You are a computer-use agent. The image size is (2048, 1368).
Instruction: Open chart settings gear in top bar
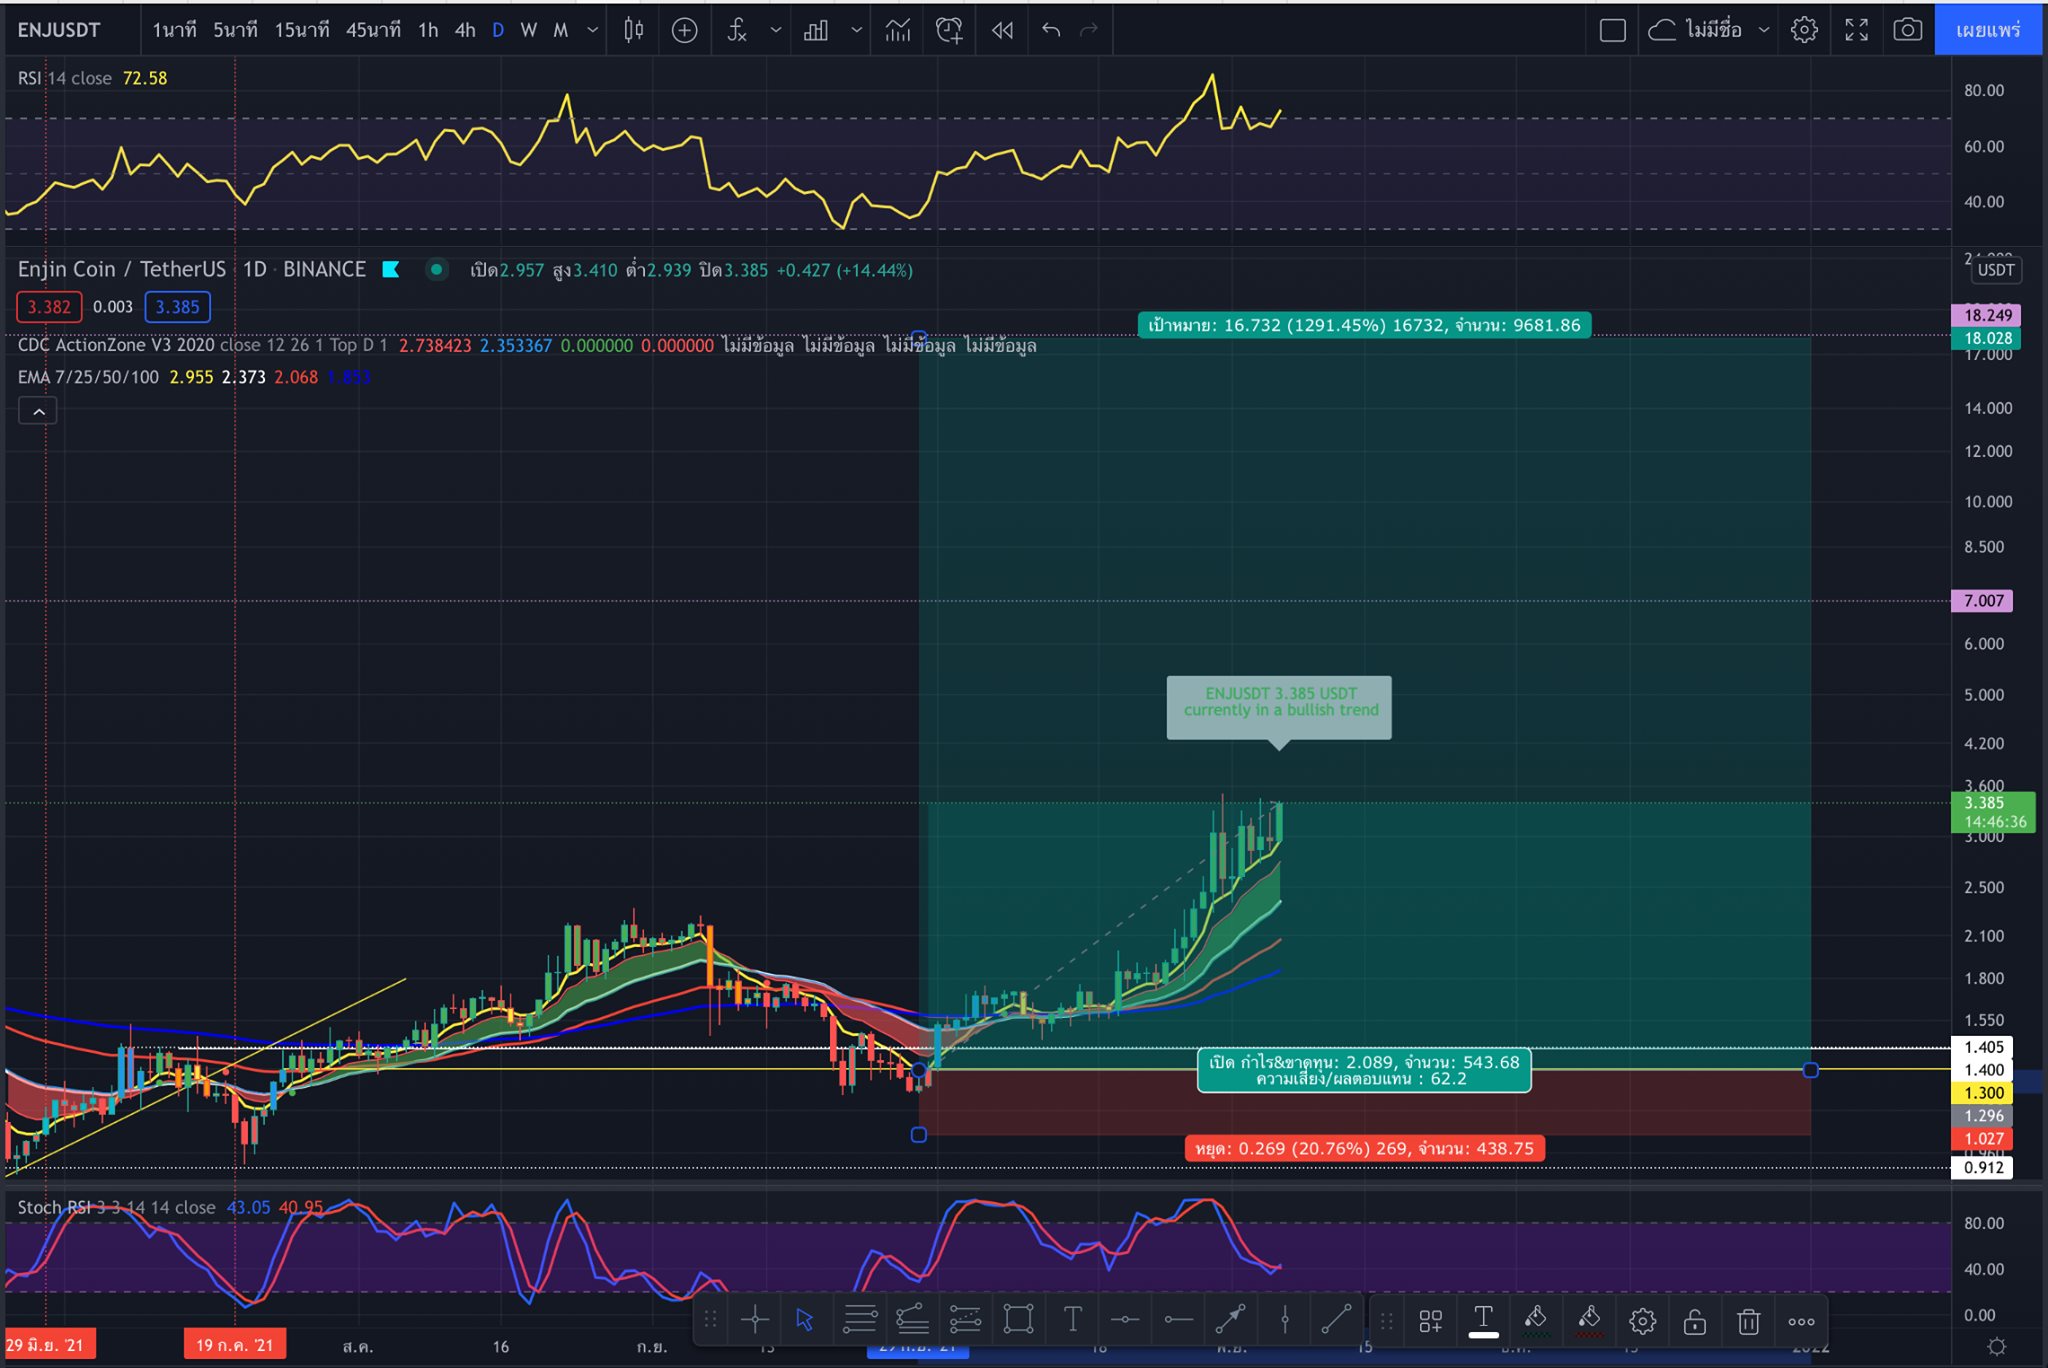[x=1804, y=30]
